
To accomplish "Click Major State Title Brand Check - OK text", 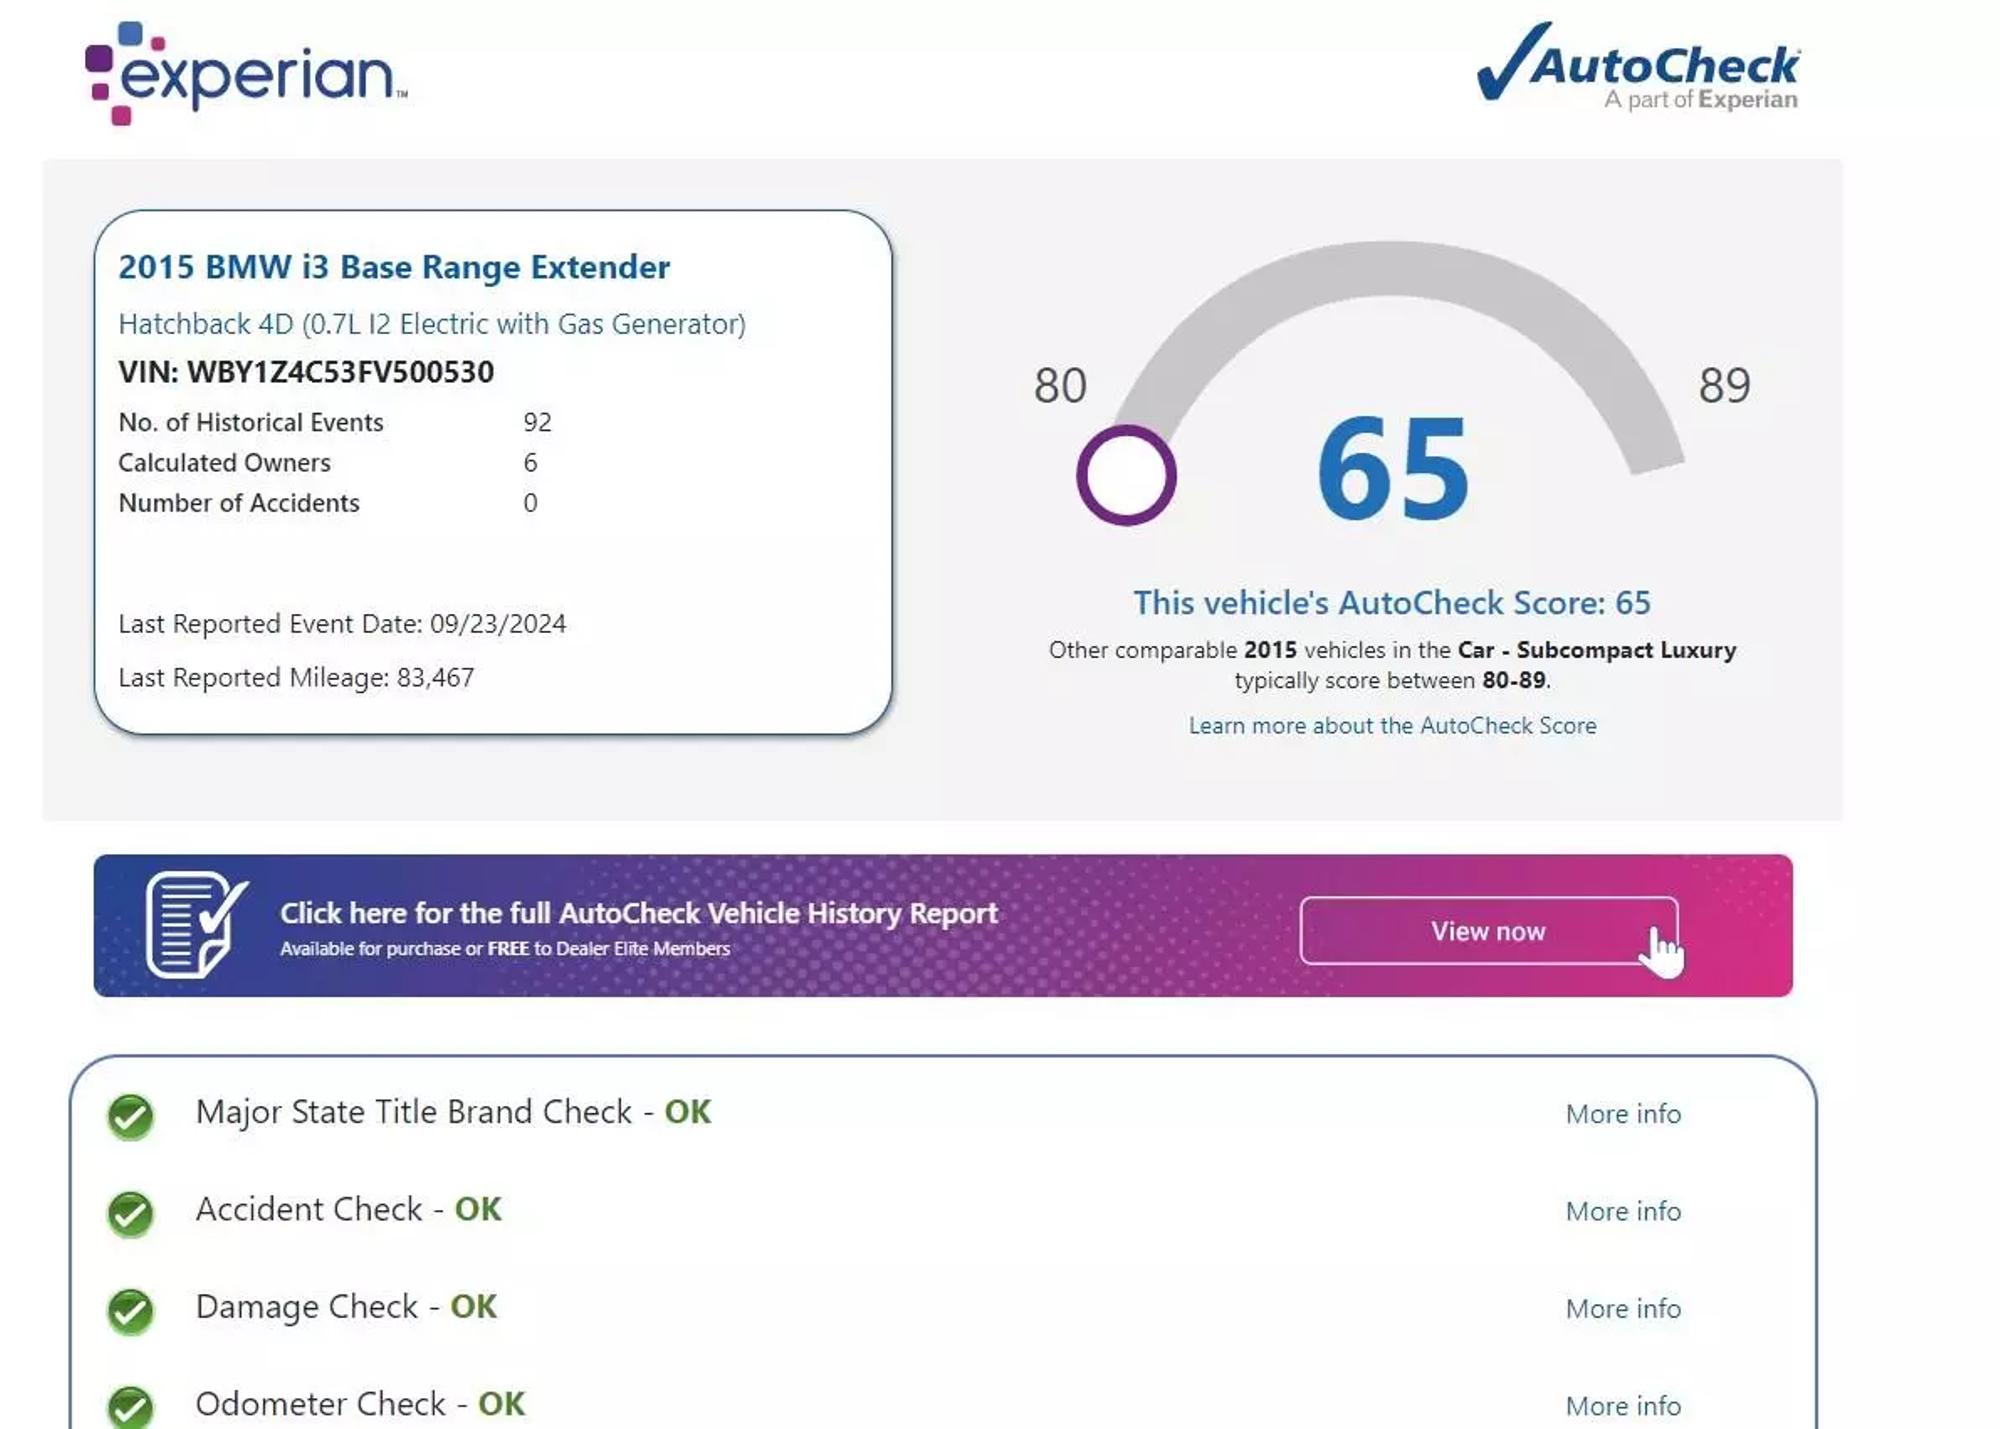I will [x=453, y=1112].
